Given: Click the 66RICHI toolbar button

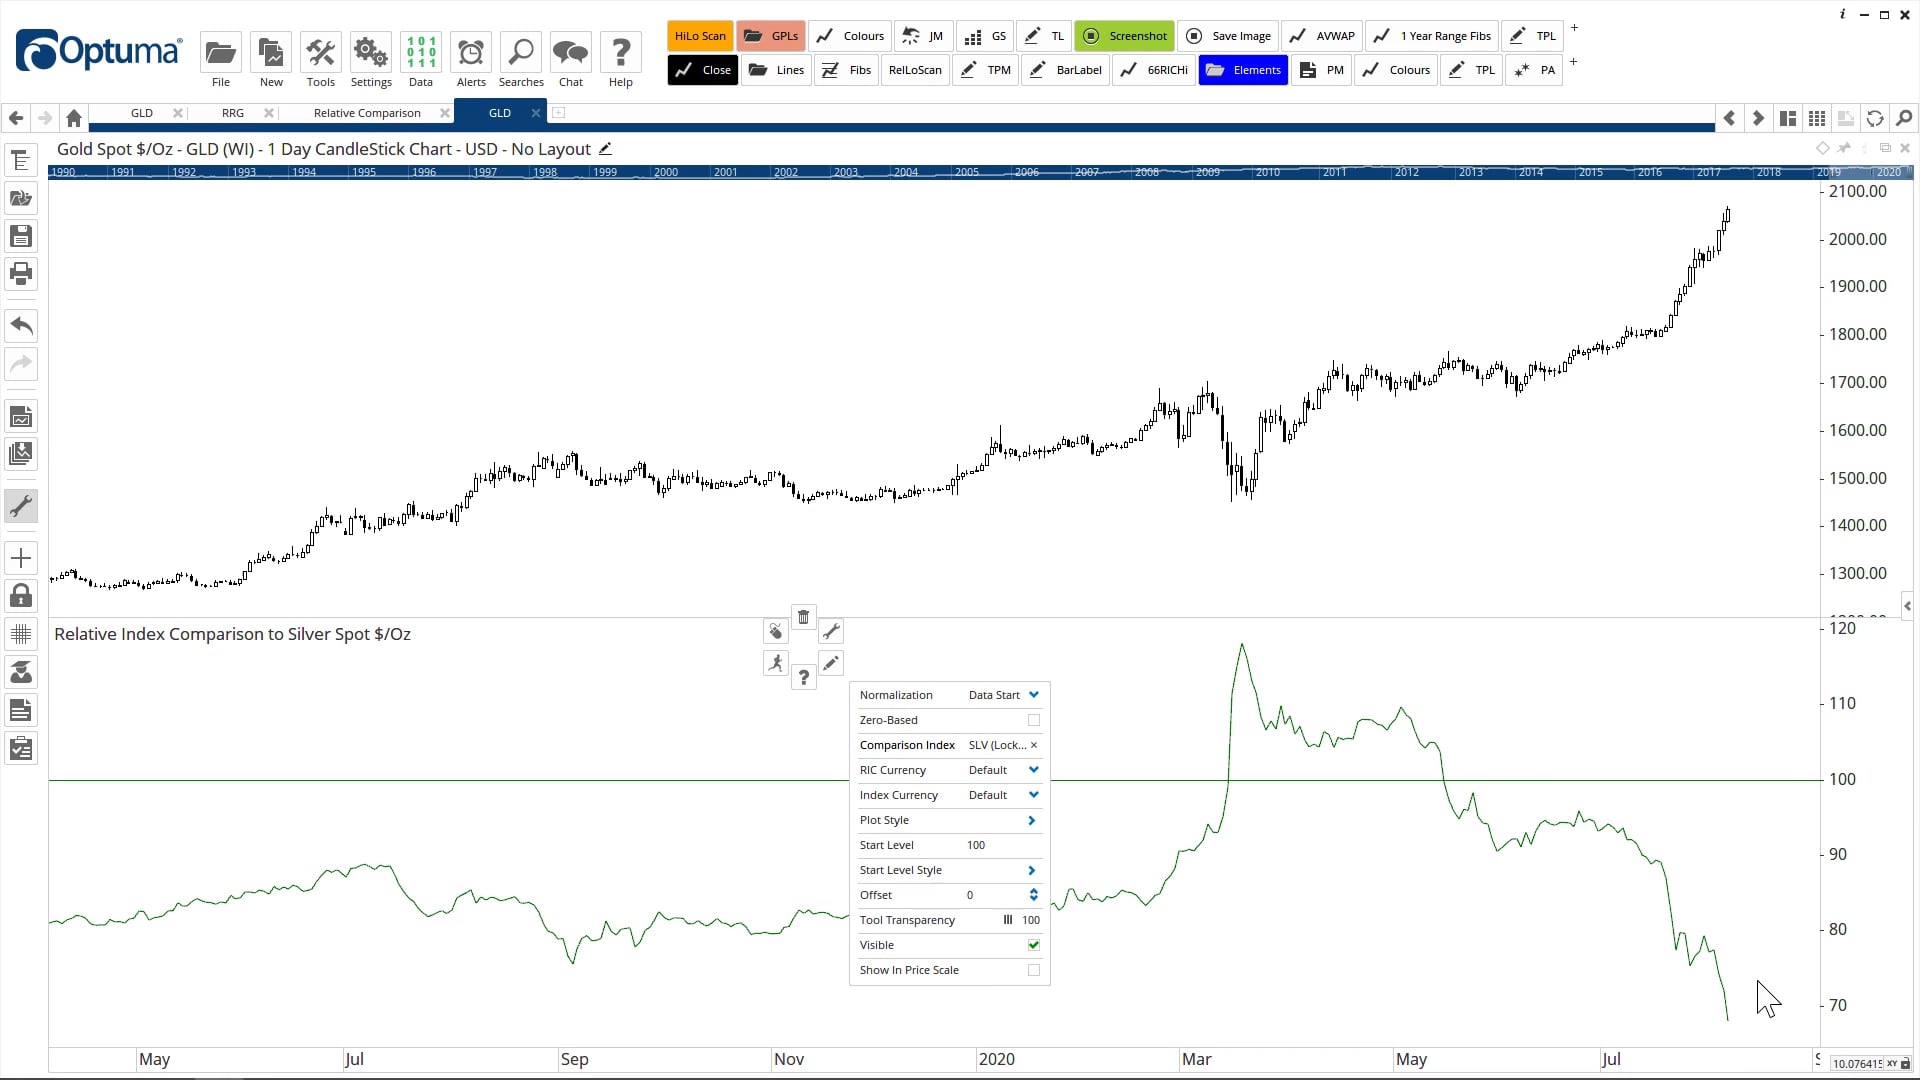Looking at the screenshot, I should click(1155, 70).
